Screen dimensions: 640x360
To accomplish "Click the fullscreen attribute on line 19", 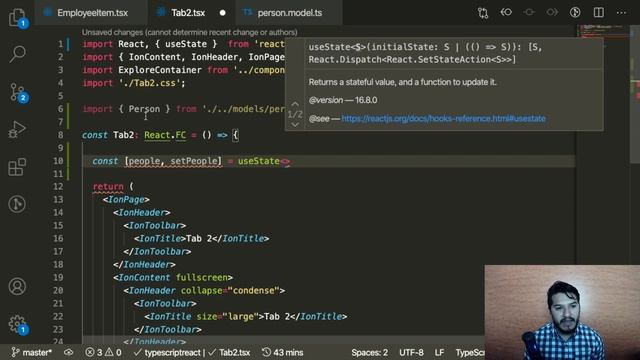I will click(202, 278).
